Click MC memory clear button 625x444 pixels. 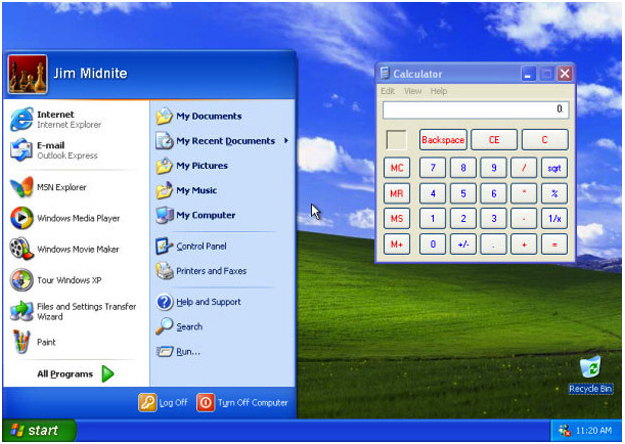click(397, 168)
